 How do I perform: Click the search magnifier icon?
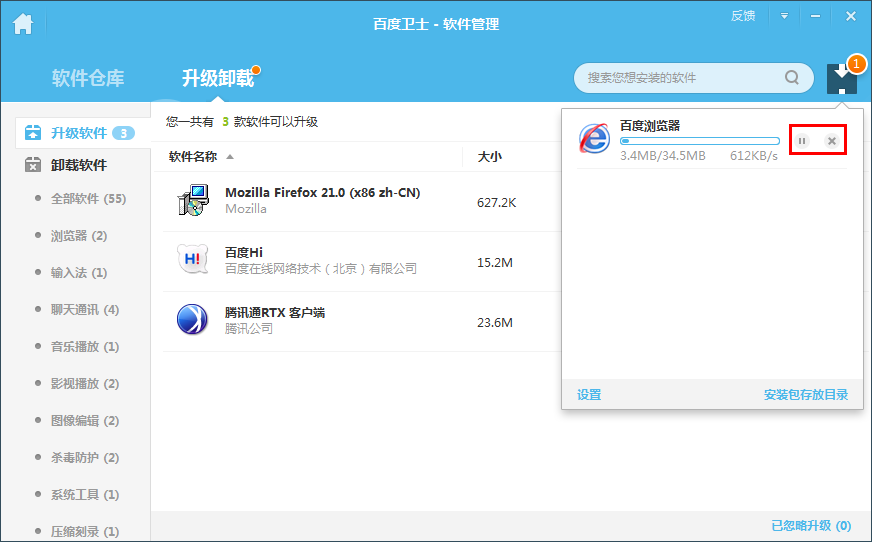(x=792, y=77)
